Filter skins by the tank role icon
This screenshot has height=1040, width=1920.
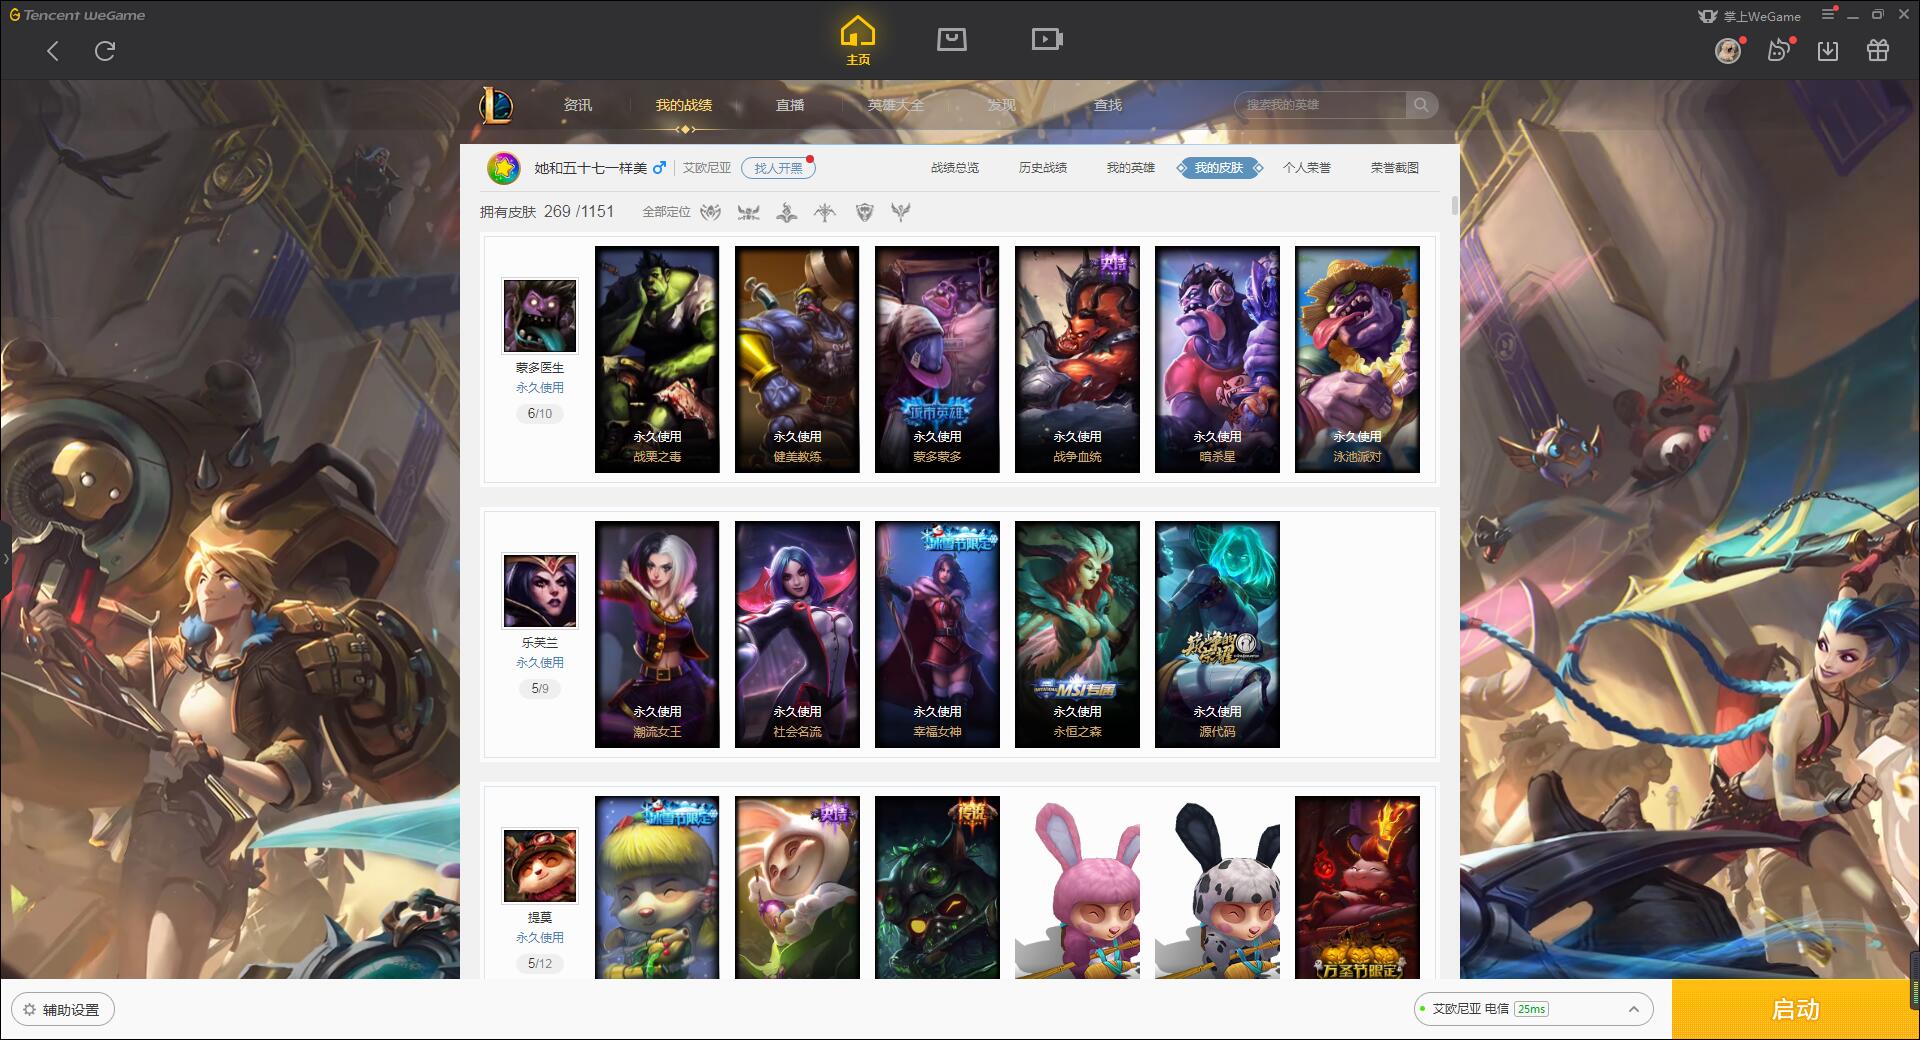pyautogui.click(x=865, y=212)
